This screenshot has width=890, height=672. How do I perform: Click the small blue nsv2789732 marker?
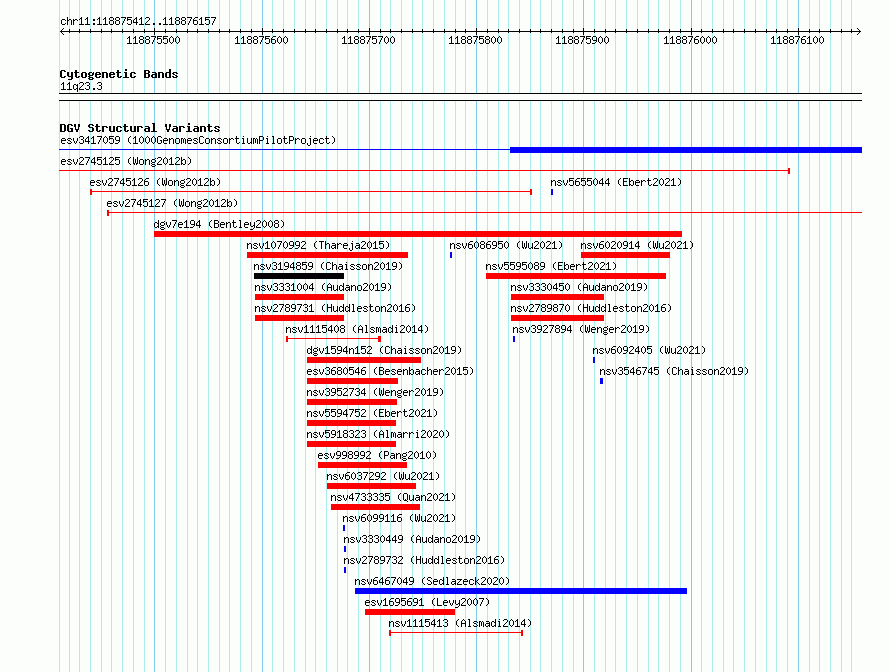tap(345, 570)
